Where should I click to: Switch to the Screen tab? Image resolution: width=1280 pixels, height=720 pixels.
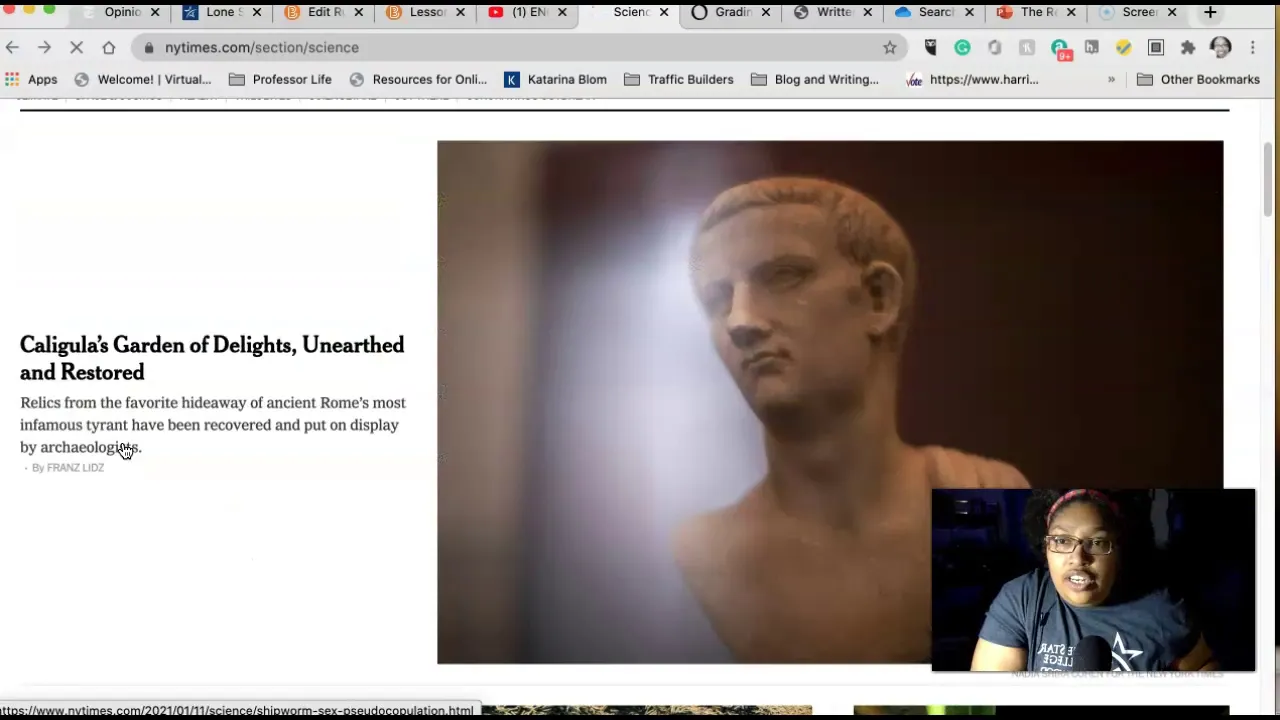1139,12
